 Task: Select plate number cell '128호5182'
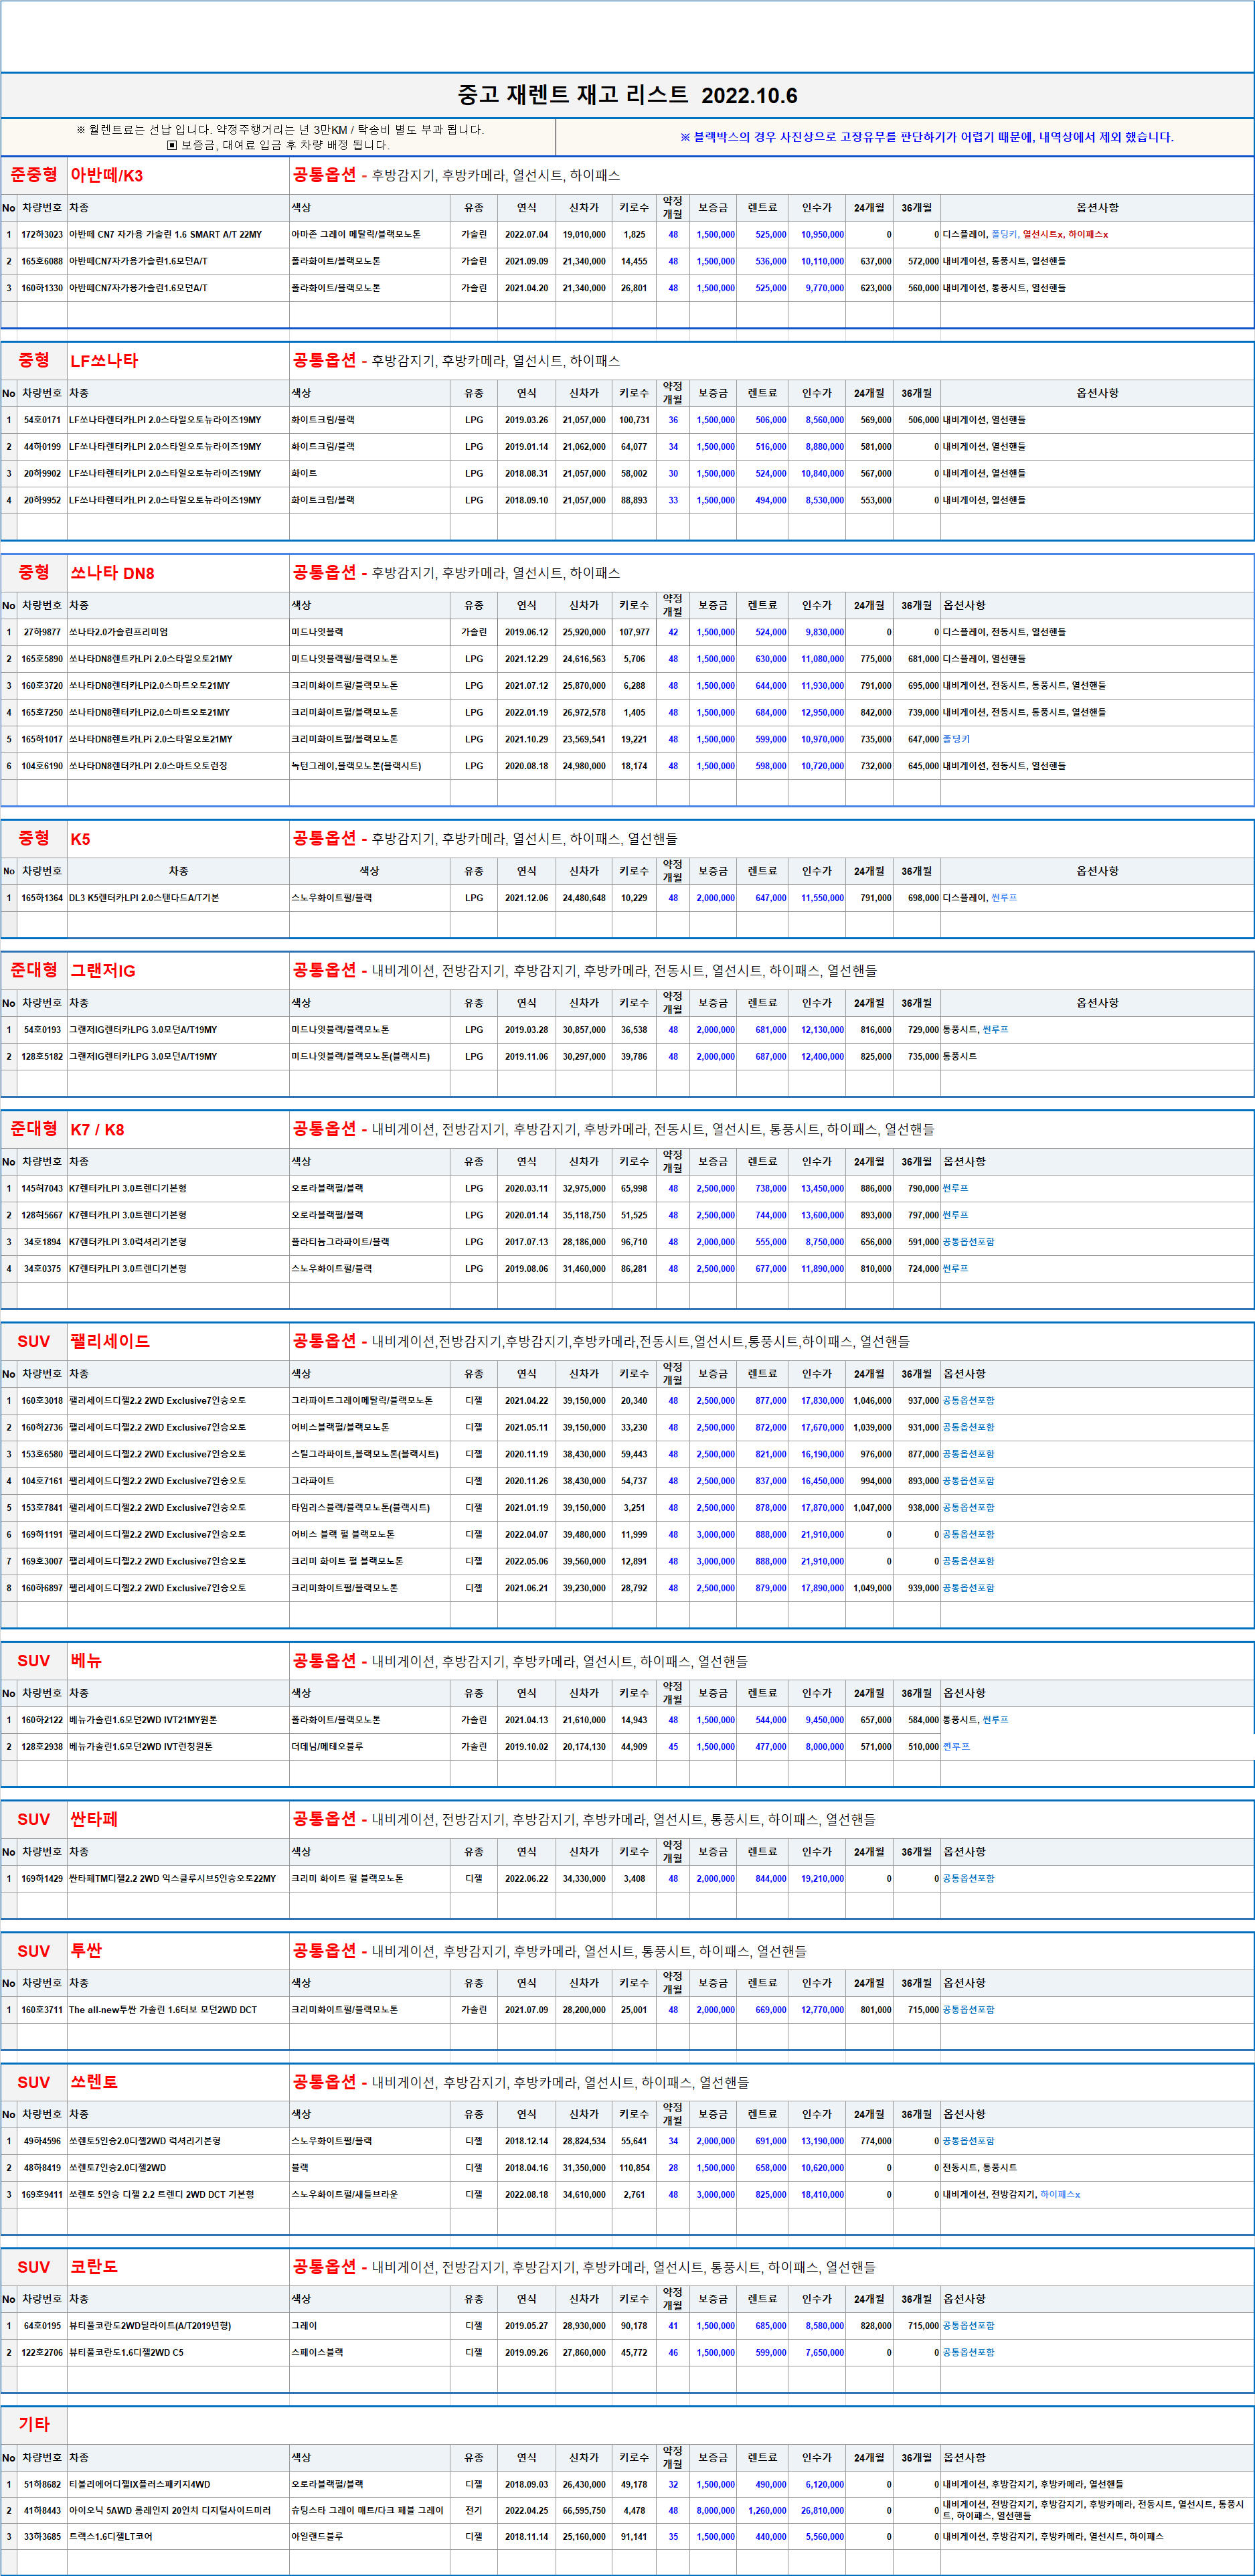coord(42,1056)
